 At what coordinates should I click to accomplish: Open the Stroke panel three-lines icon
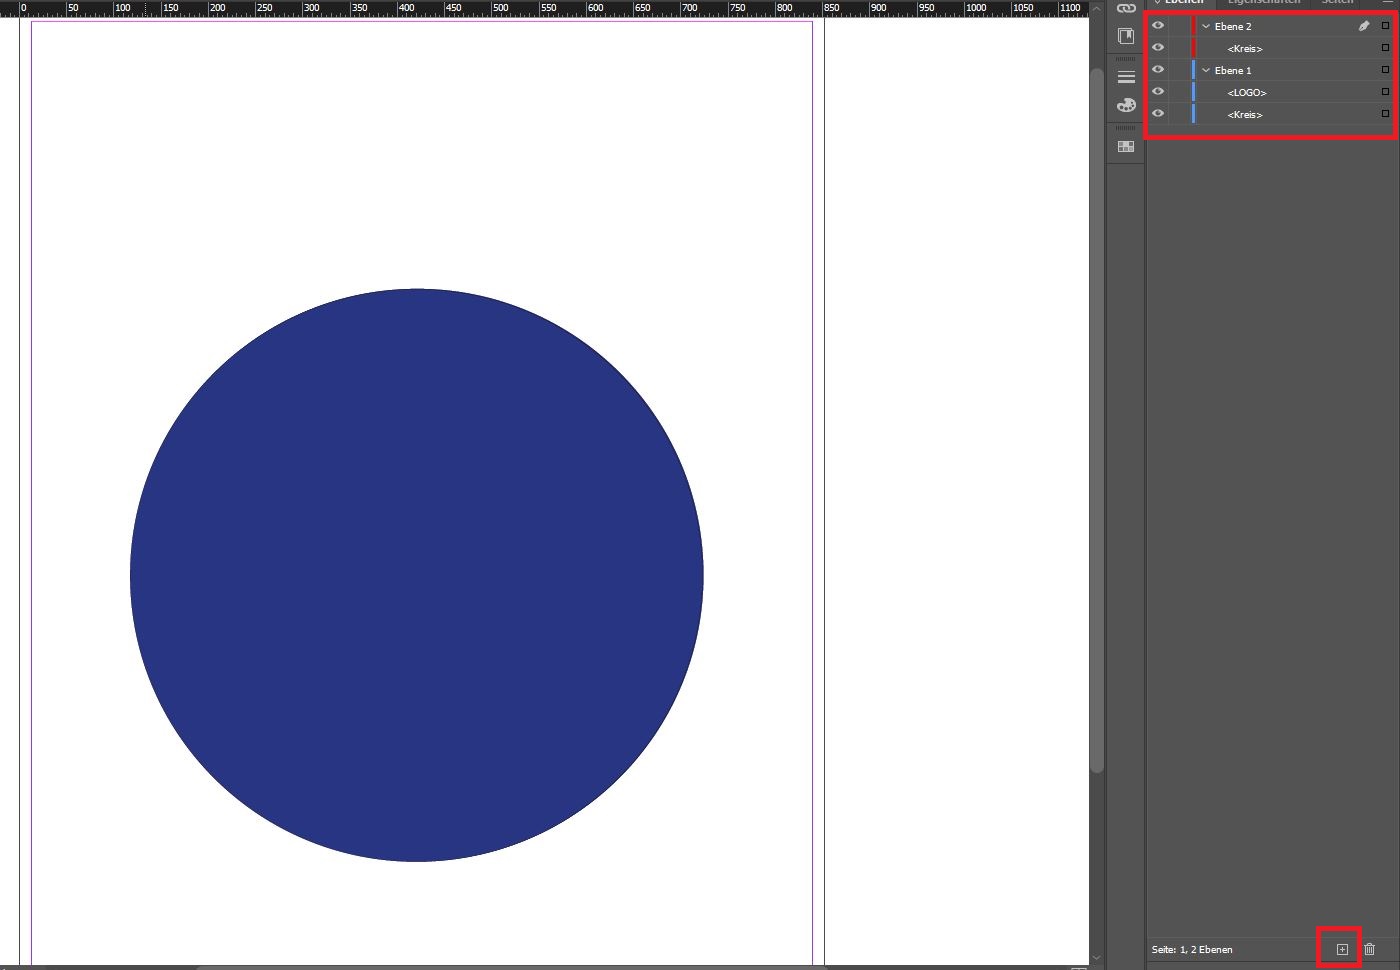coord(1126,77)
